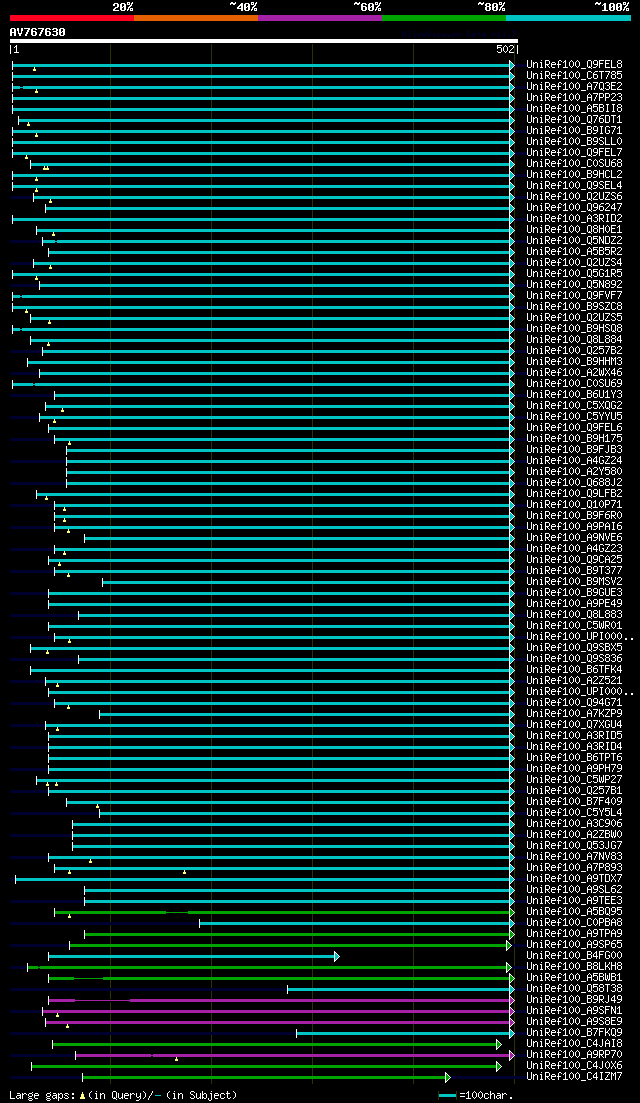Open hit UniRef100_A5BII8
The image size is (640, 1103).
(x=574, y=109)
